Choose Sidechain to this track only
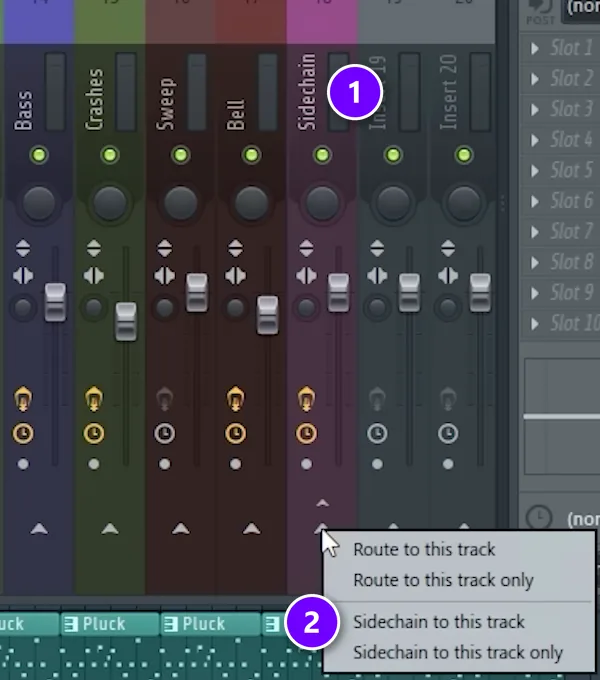 458,653
